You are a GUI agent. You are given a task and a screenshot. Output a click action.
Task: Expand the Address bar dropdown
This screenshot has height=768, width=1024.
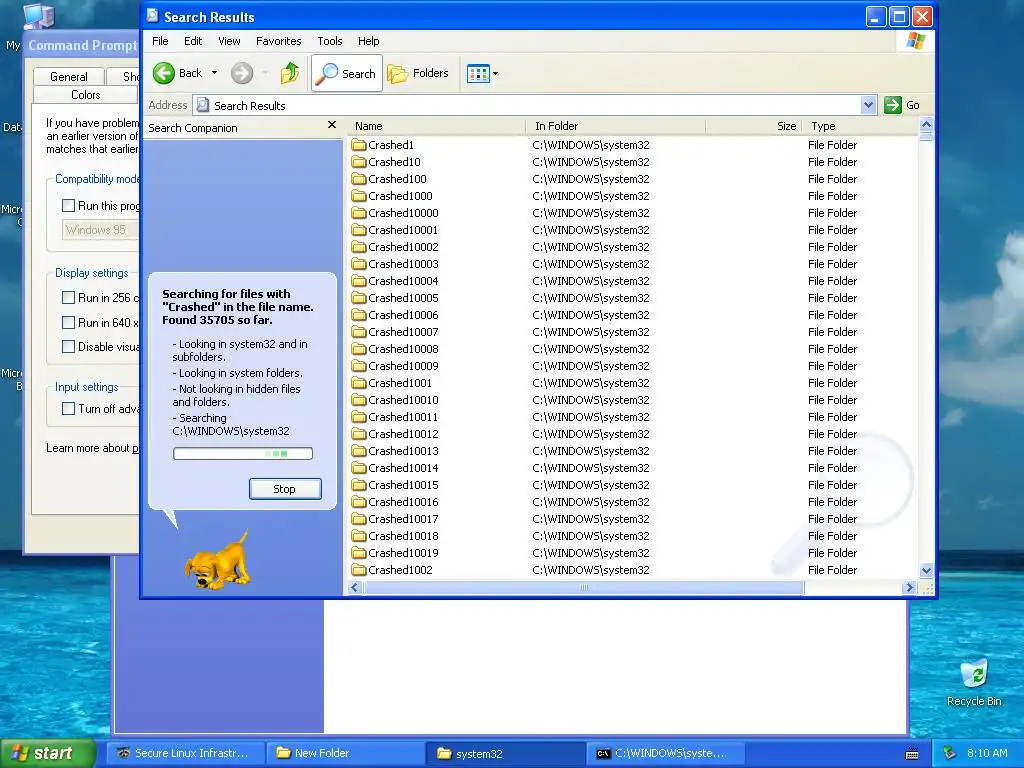(868, 105)
